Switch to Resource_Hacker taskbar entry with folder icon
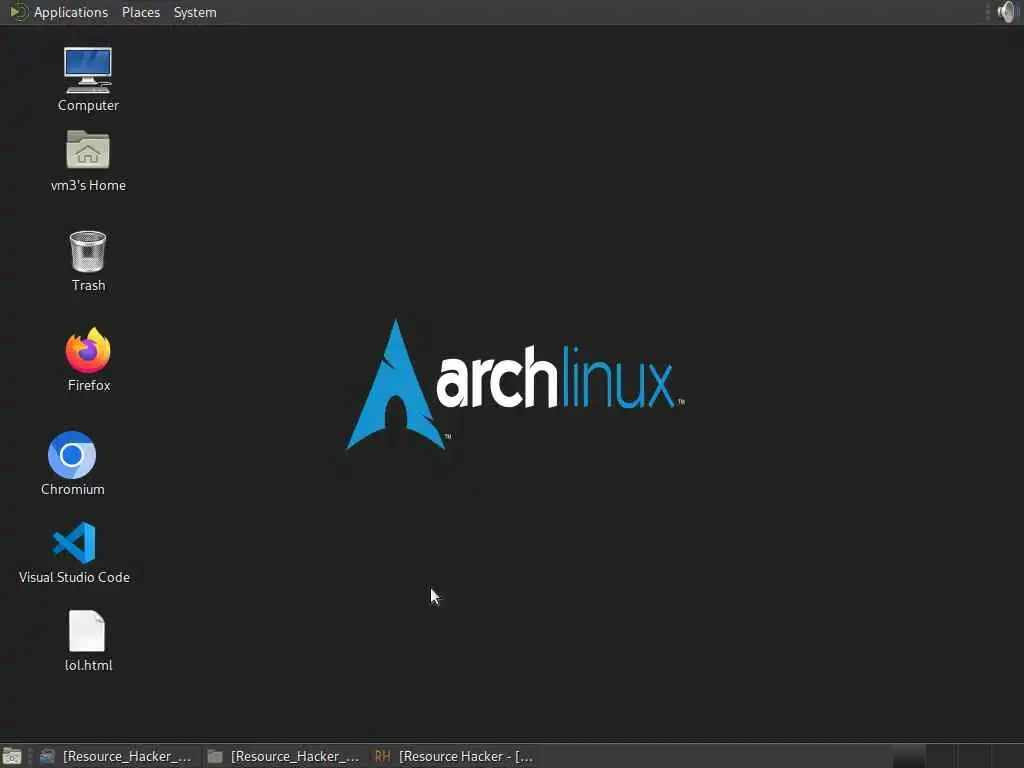1024x768 pixels. click(x=283, y=756)
